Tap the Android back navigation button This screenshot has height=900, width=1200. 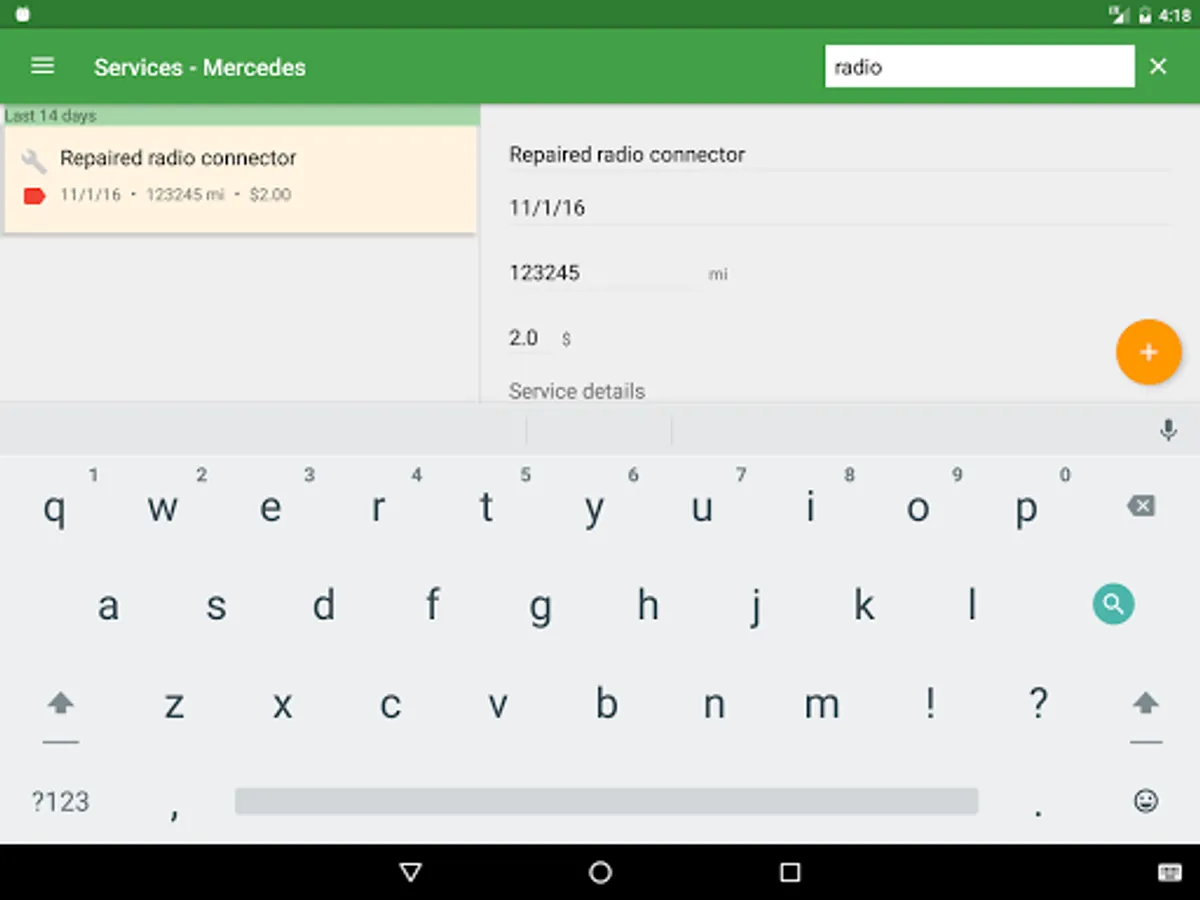click(410, 872)
